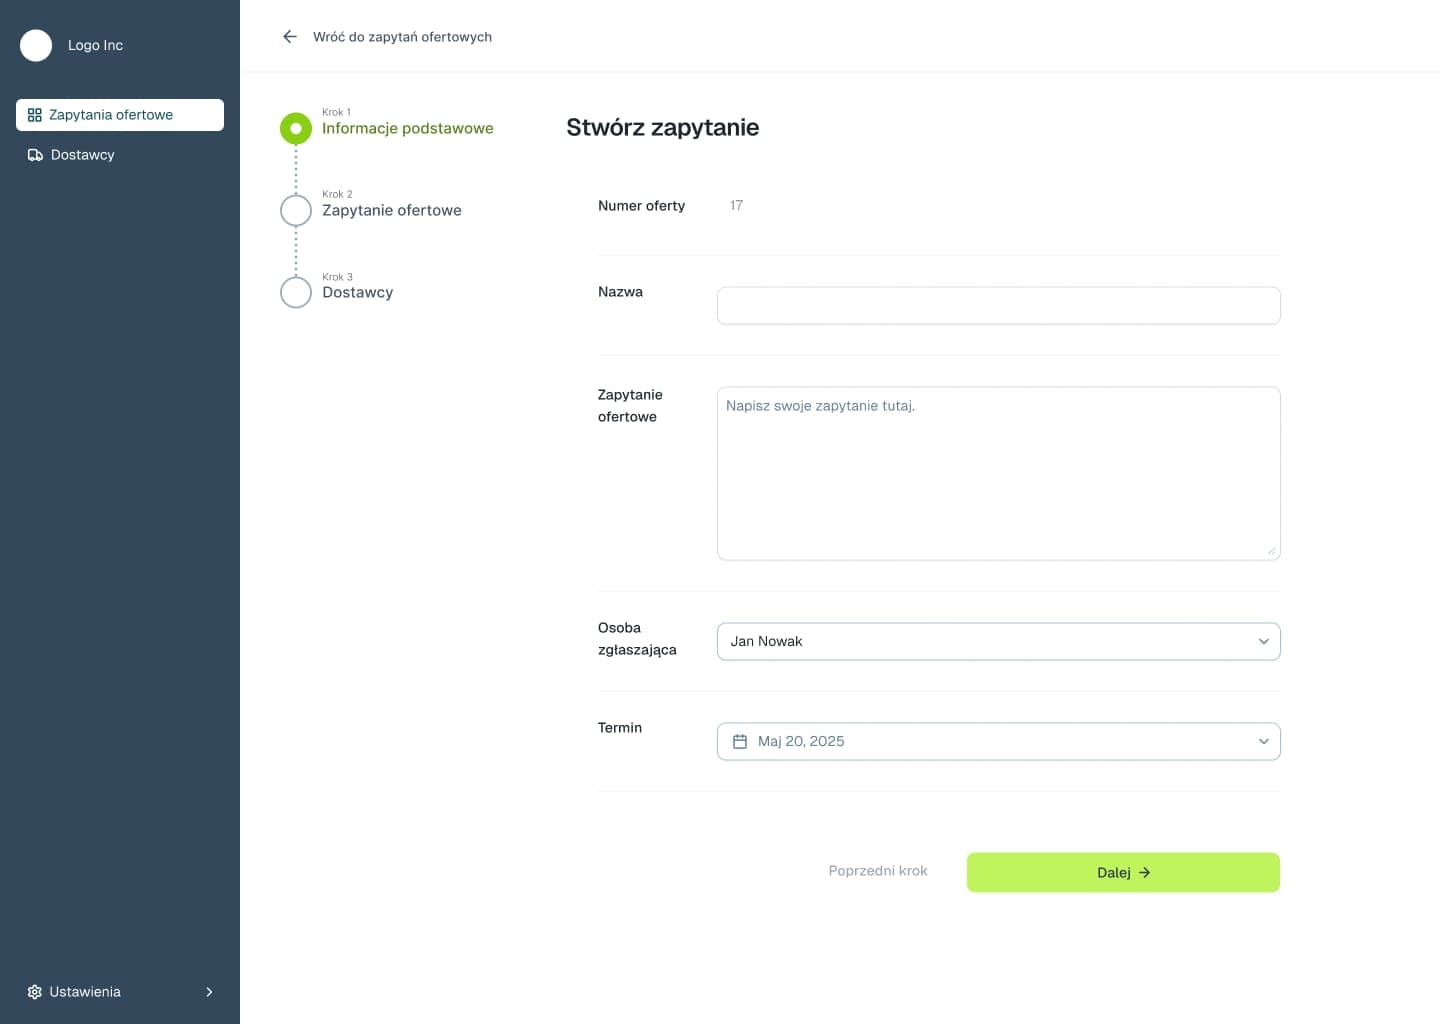Image resolution: width=1440 pixels, height=1024 pixels.
Task: Click the arrow icon on Dalej button
Action: point(1145,873)
